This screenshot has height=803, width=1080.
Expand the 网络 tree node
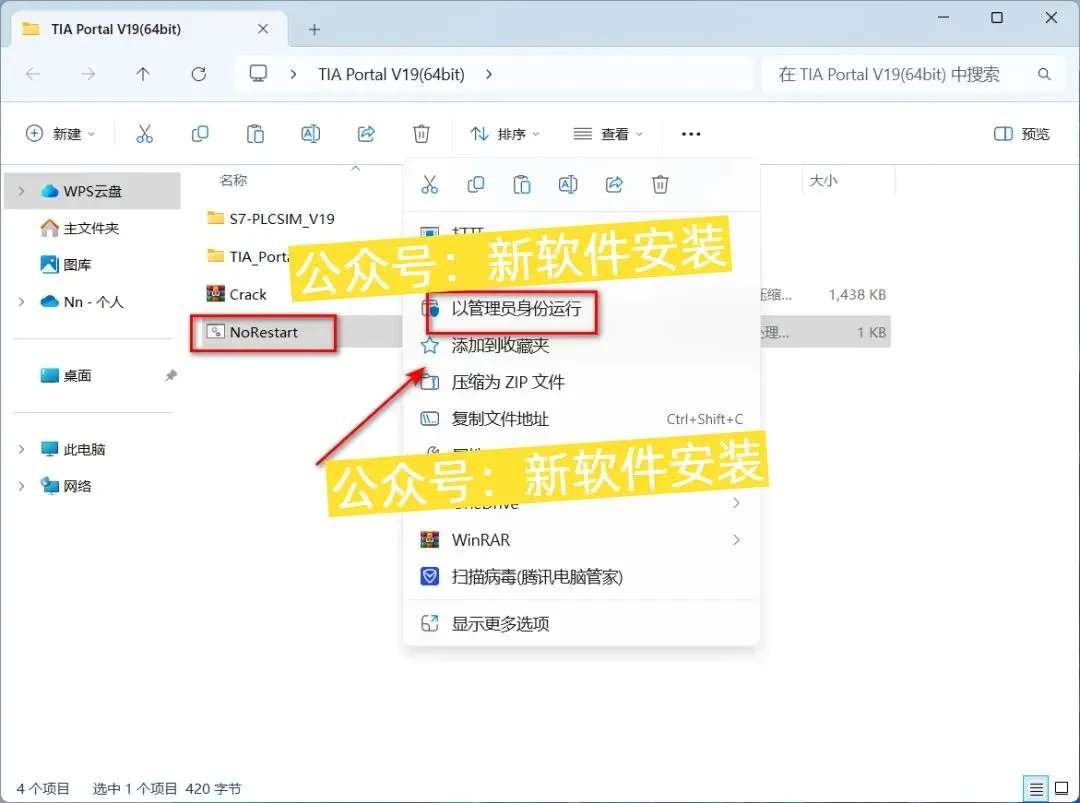(21, 486)
